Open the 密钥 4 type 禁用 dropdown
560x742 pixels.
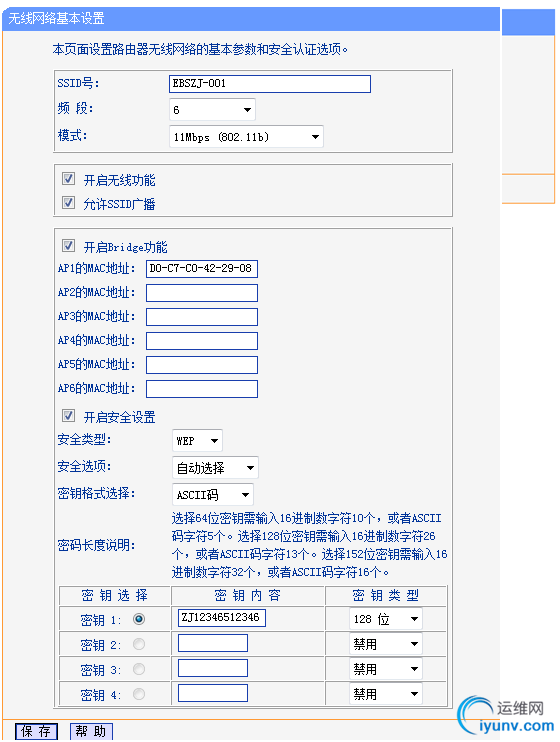point(386,694)
